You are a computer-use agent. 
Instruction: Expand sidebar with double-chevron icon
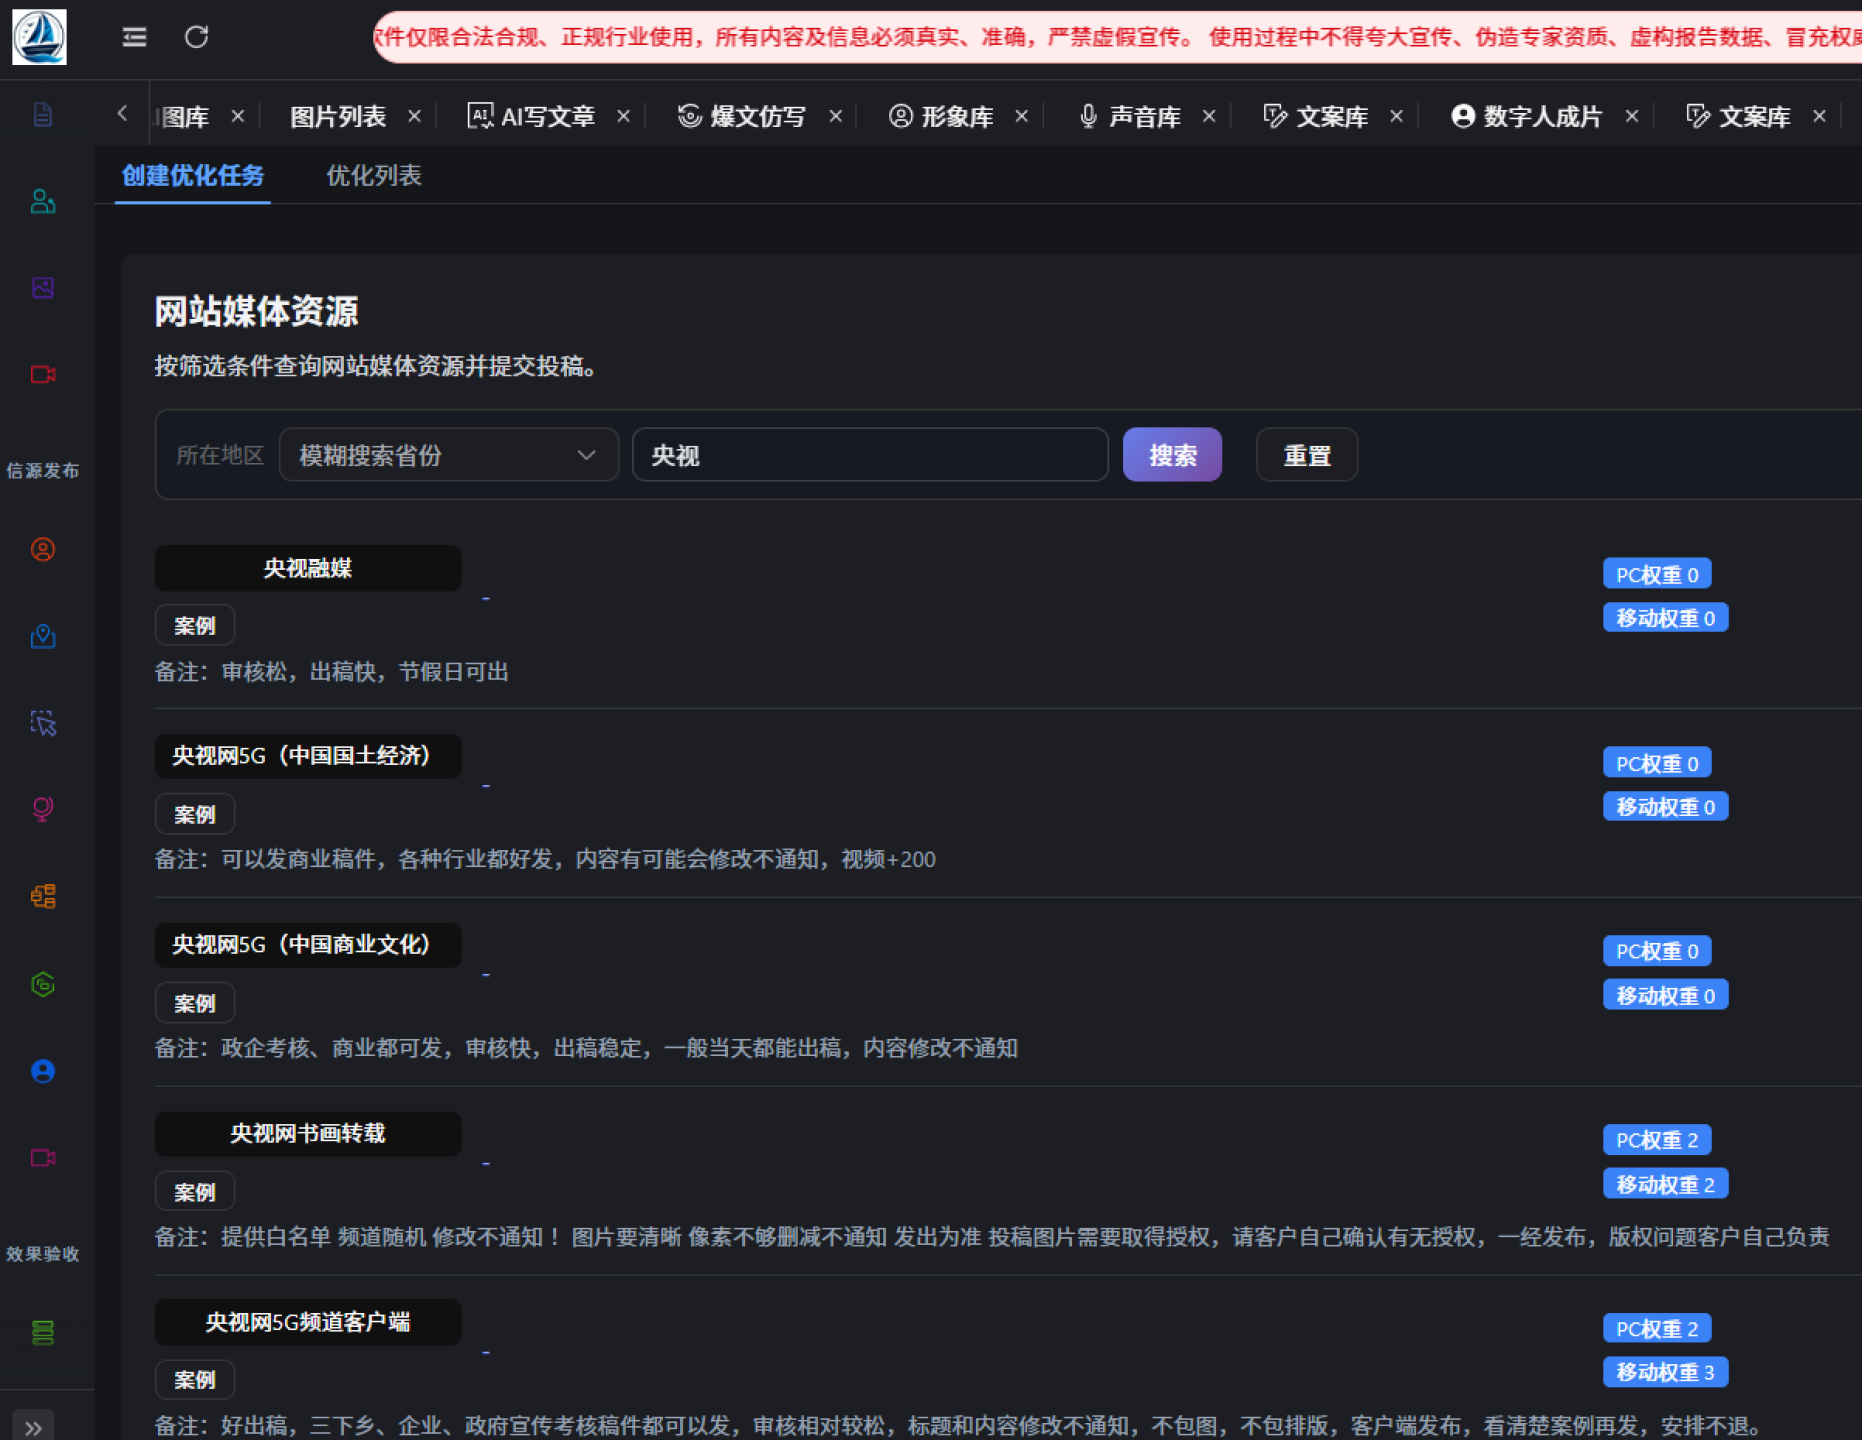[x=33, y=1427]
